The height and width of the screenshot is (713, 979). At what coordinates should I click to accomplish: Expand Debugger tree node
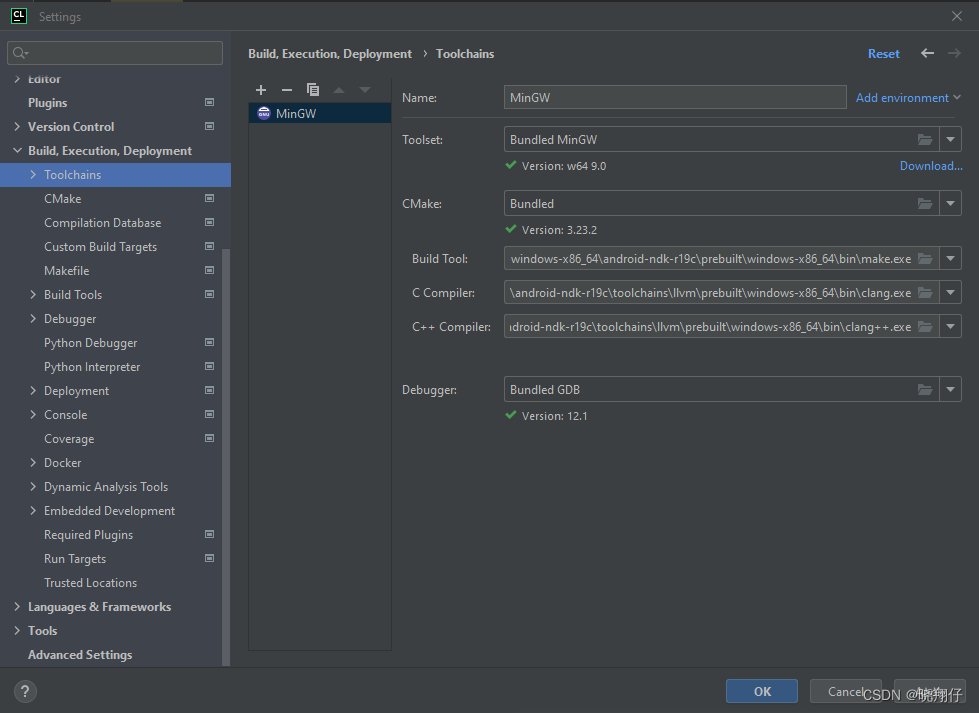pyautogui.click(x=33, y=318)
